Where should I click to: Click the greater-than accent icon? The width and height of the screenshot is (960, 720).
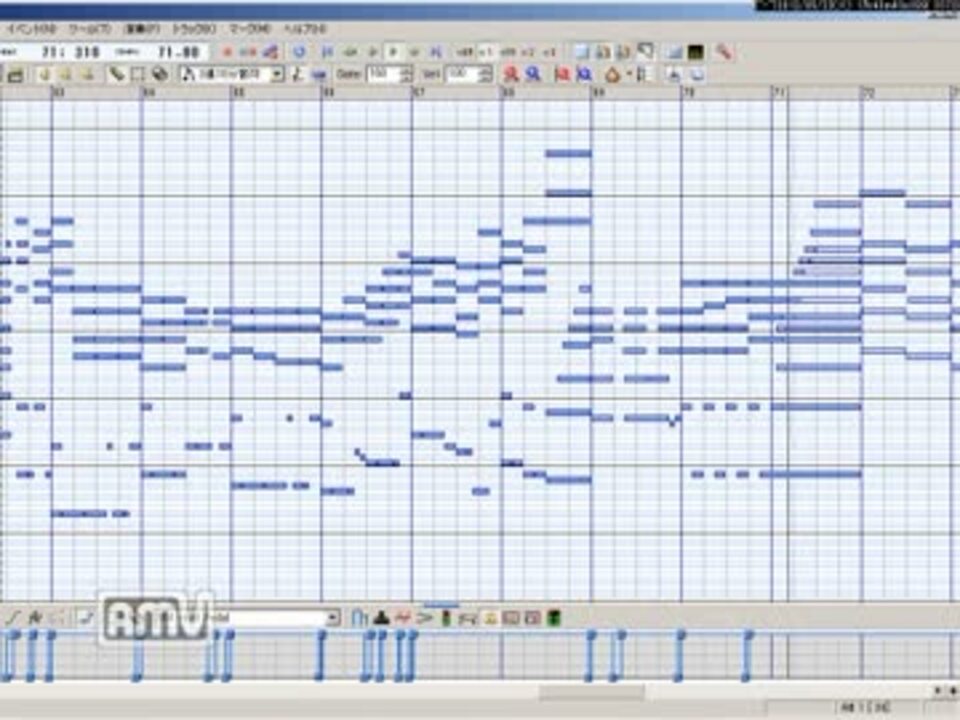tap(424, 618)
